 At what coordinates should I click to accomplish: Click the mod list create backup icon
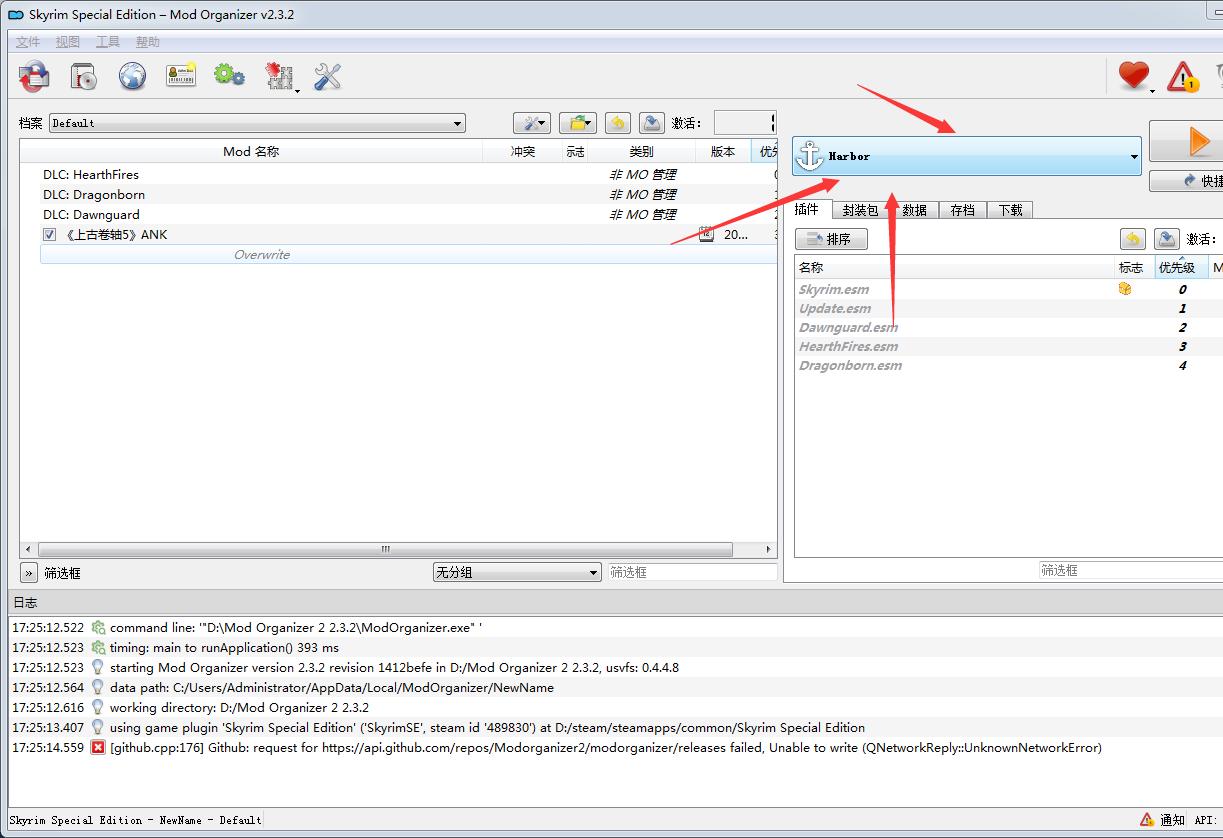(x=651, y=123)
